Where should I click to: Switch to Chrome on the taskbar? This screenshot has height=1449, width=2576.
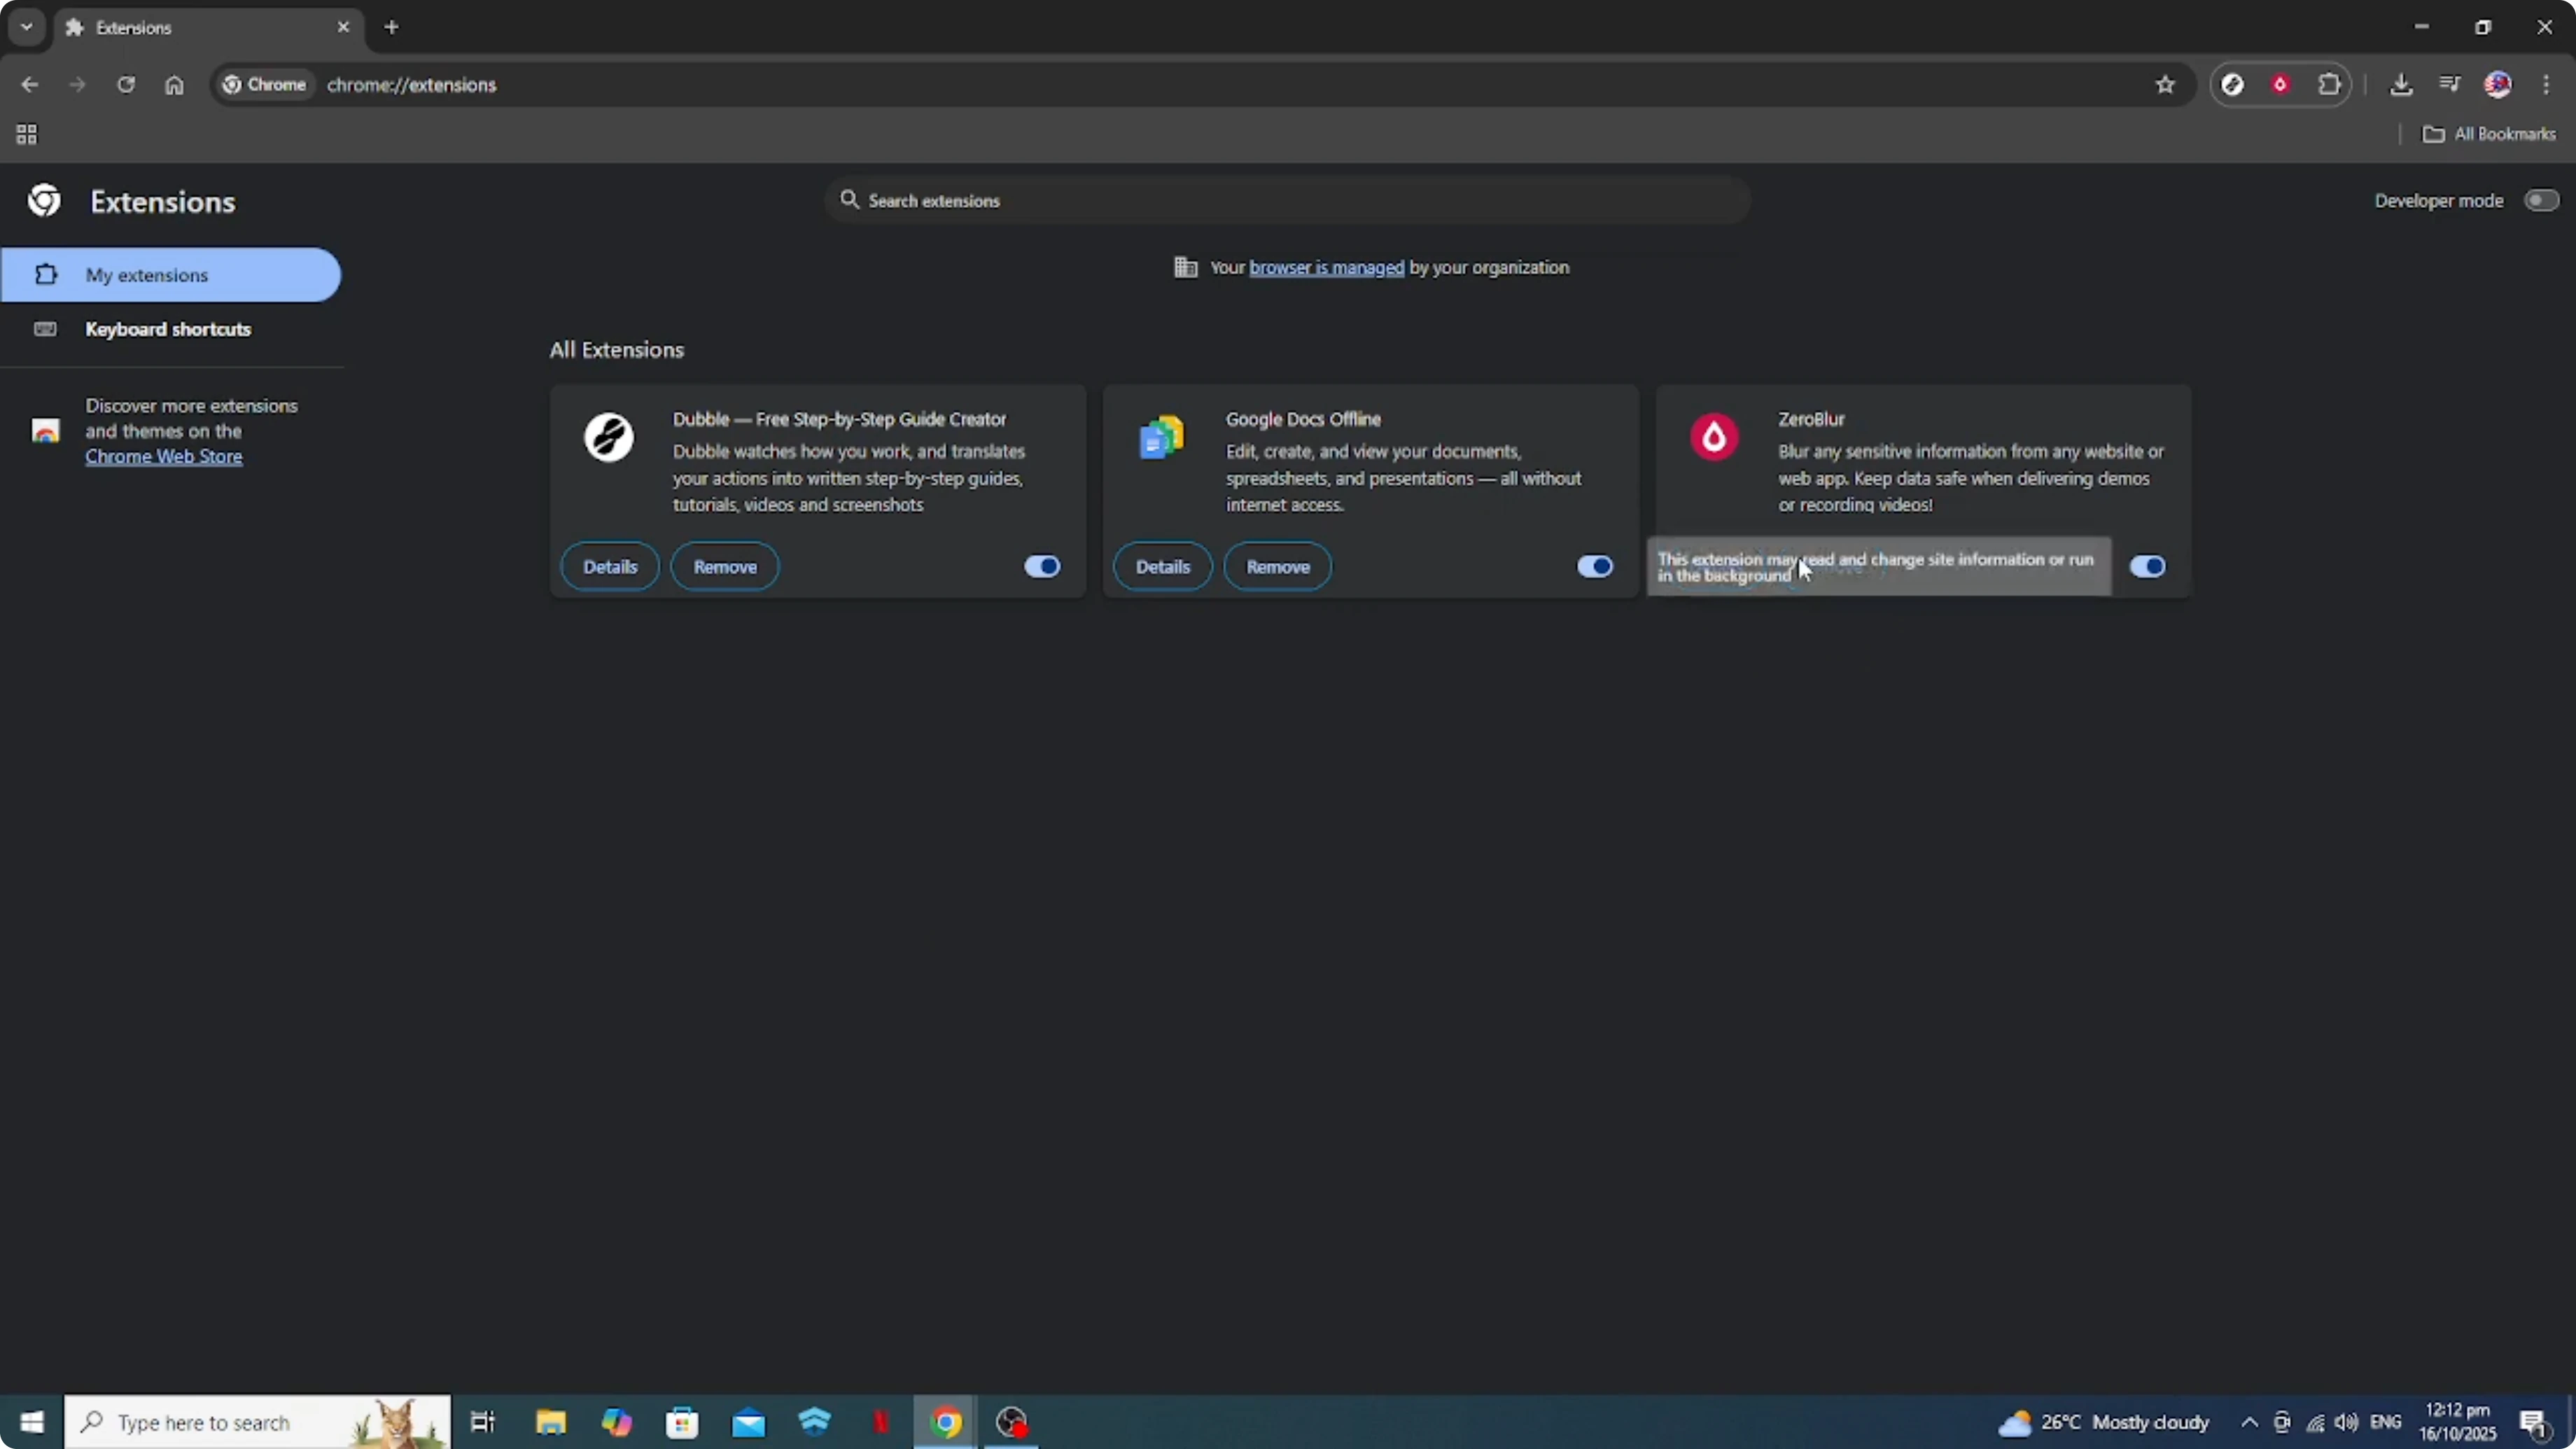pyautogui.click(x=946, y=1422)
